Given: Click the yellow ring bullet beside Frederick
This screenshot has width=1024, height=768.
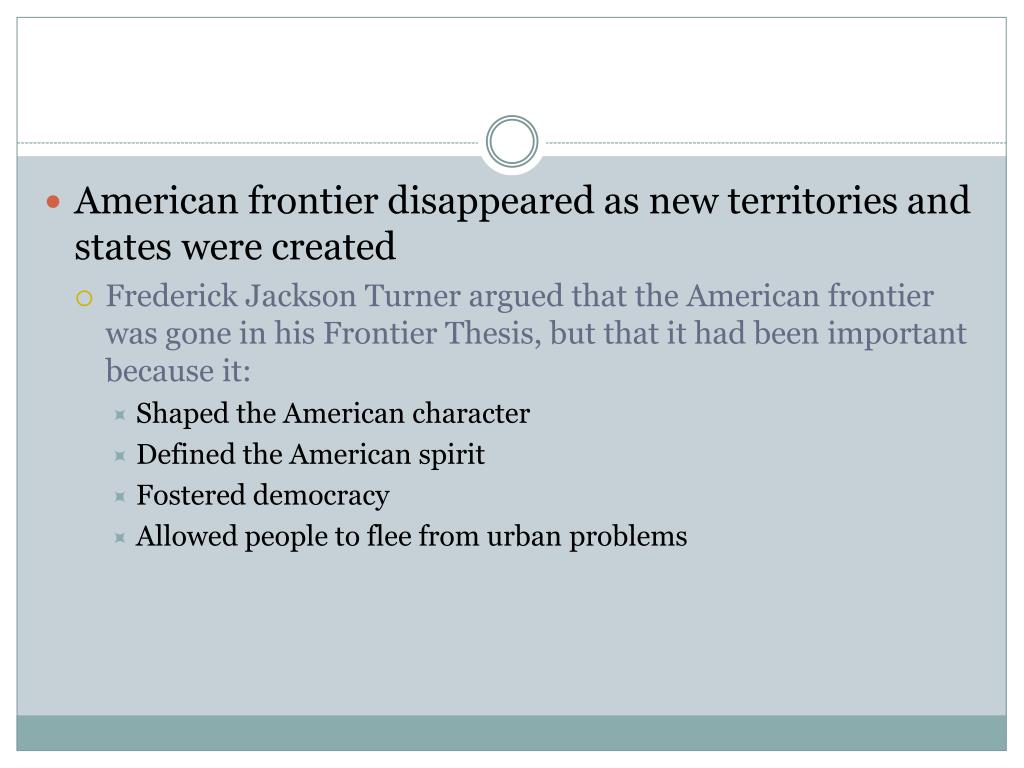Looking at the screenshot, I should pyautogui.click(x=84, y=299).
